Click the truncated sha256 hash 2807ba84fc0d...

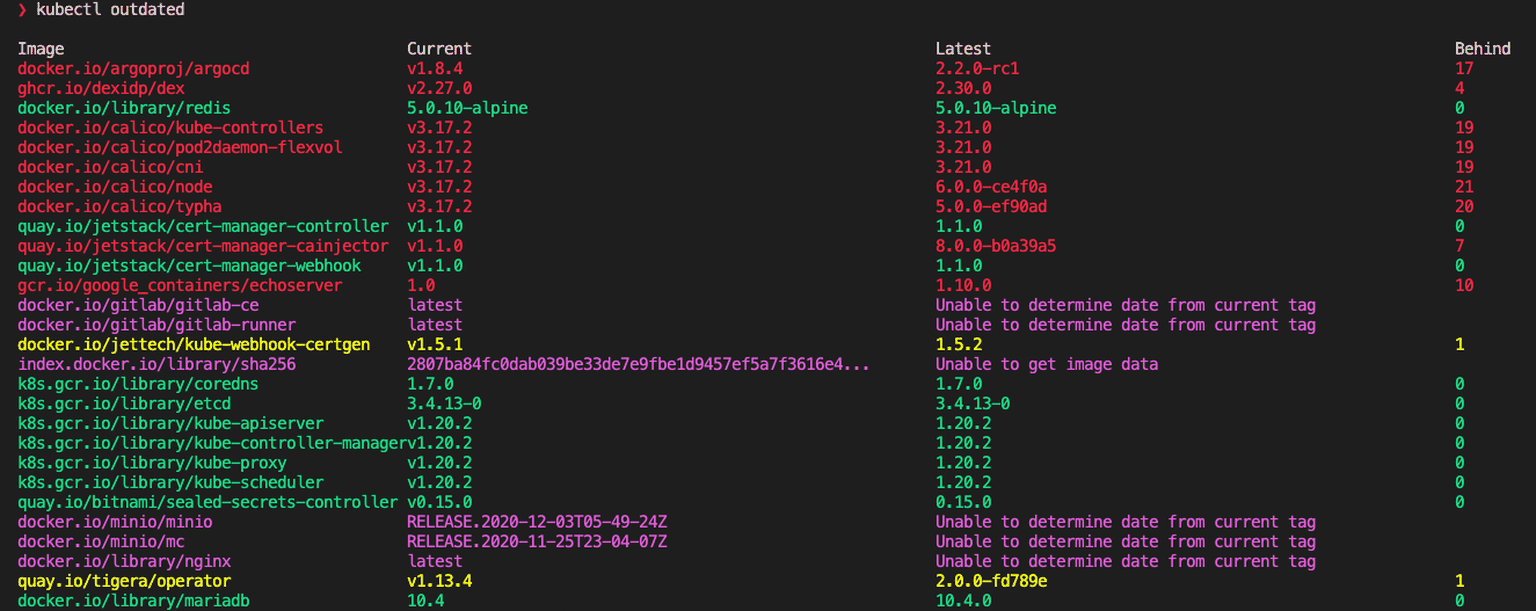coord(638,365)
